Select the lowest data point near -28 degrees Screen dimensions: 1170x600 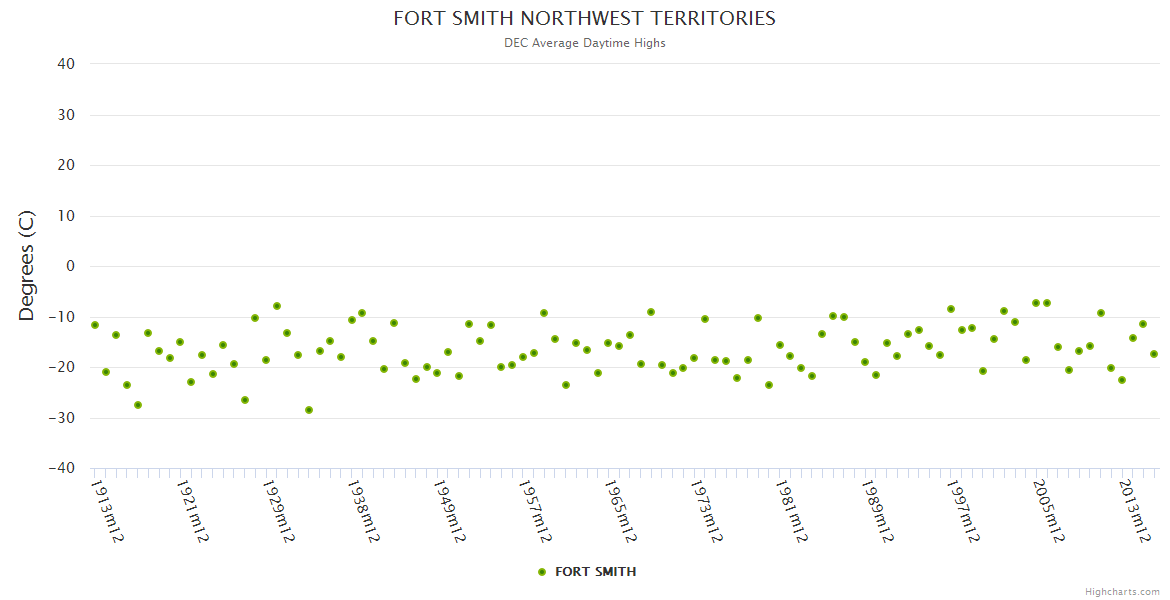(x=309, y=410)
